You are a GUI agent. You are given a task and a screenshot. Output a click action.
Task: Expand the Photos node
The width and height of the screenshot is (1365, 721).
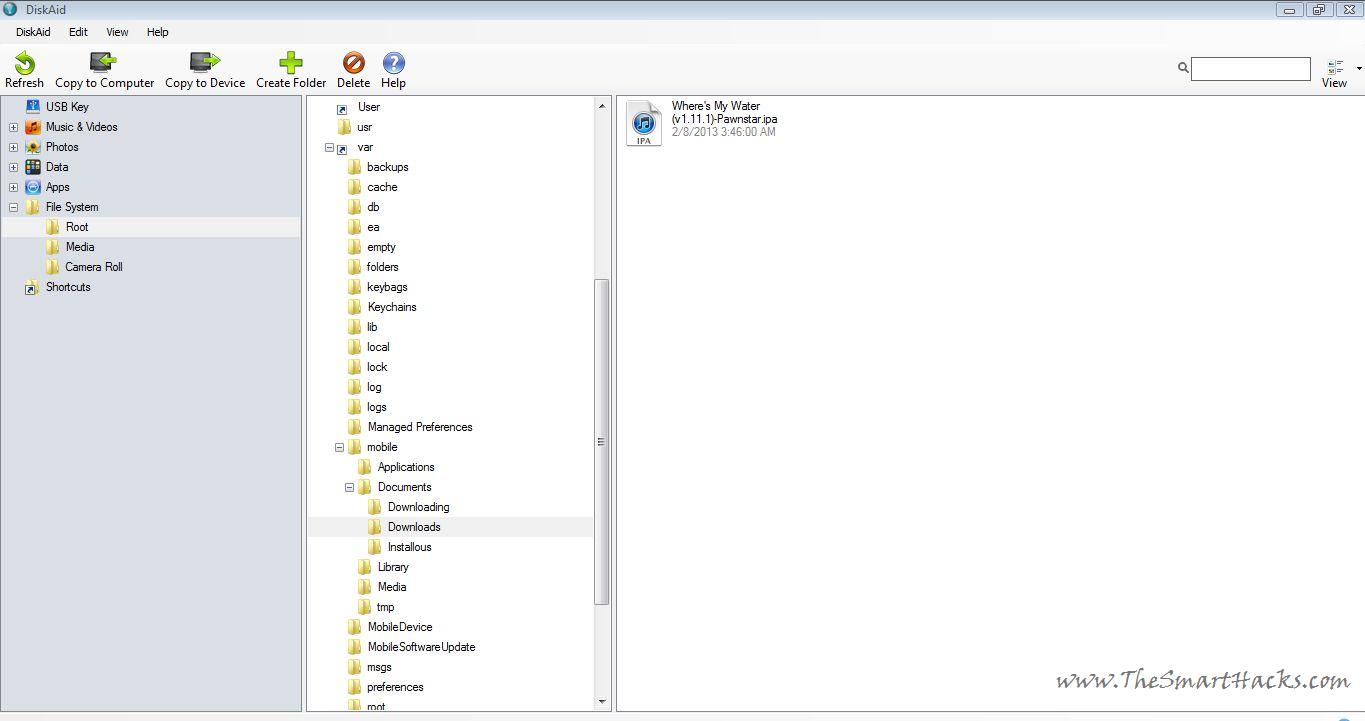point(13,147)
